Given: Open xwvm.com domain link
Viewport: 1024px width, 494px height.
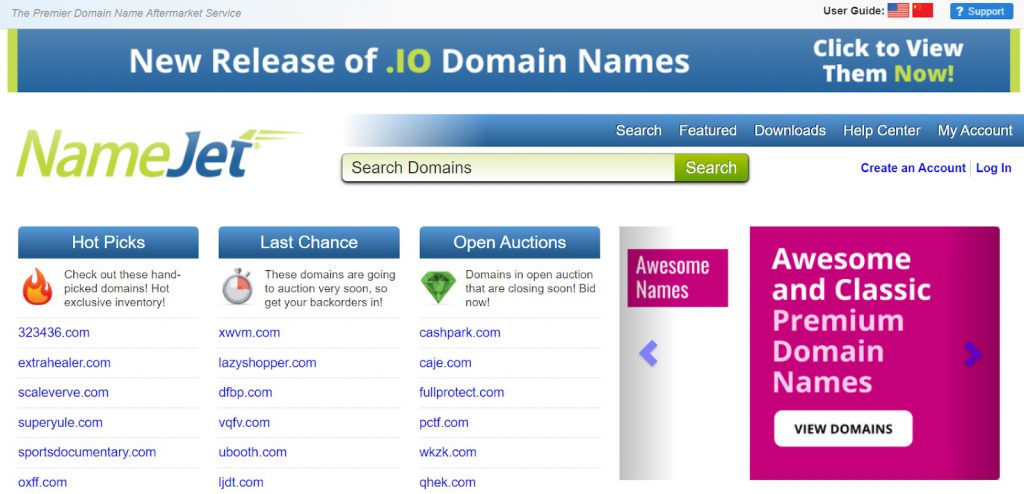Looking at the screenshot, I should click(x=249, y=333).
